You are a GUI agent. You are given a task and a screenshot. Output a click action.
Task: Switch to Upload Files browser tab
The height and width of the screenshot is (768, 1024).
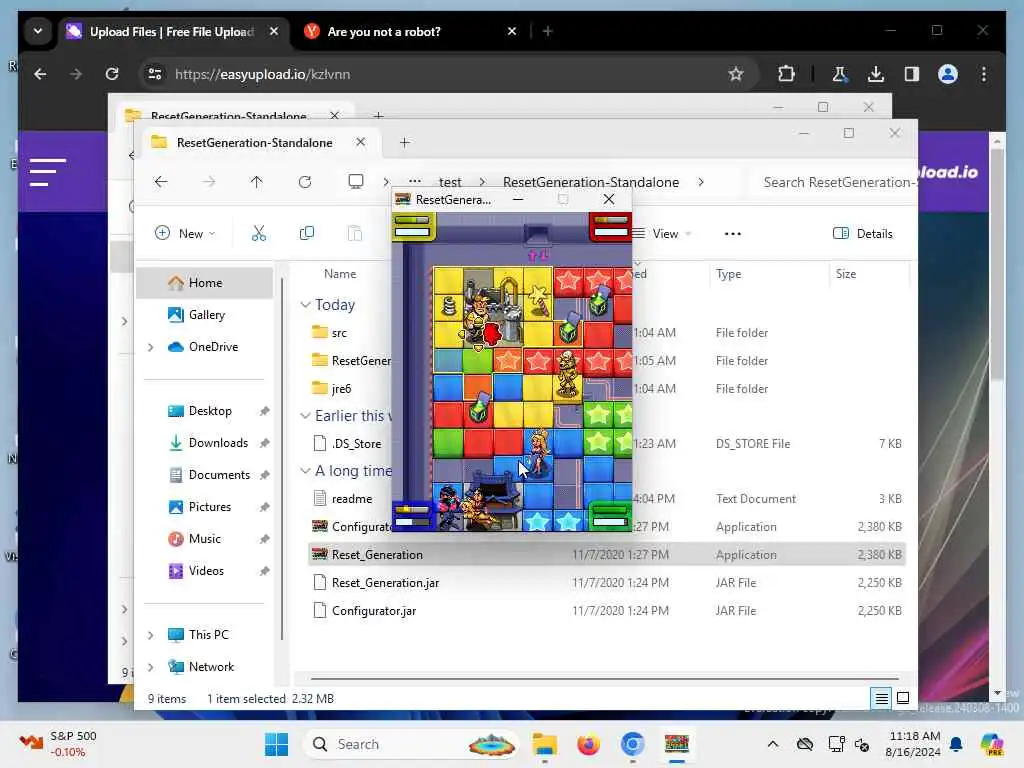coord(174,31)
